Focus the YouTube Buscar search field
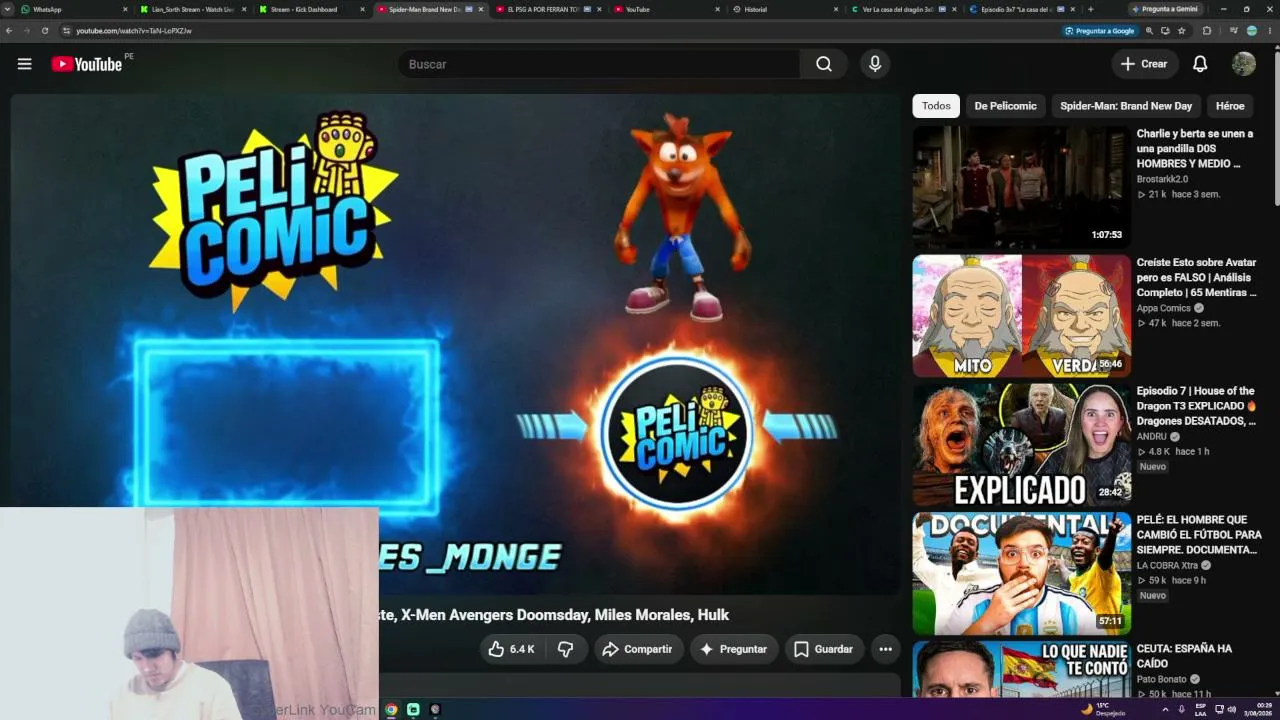1280x720 pixels. click(x=599, y=64)
